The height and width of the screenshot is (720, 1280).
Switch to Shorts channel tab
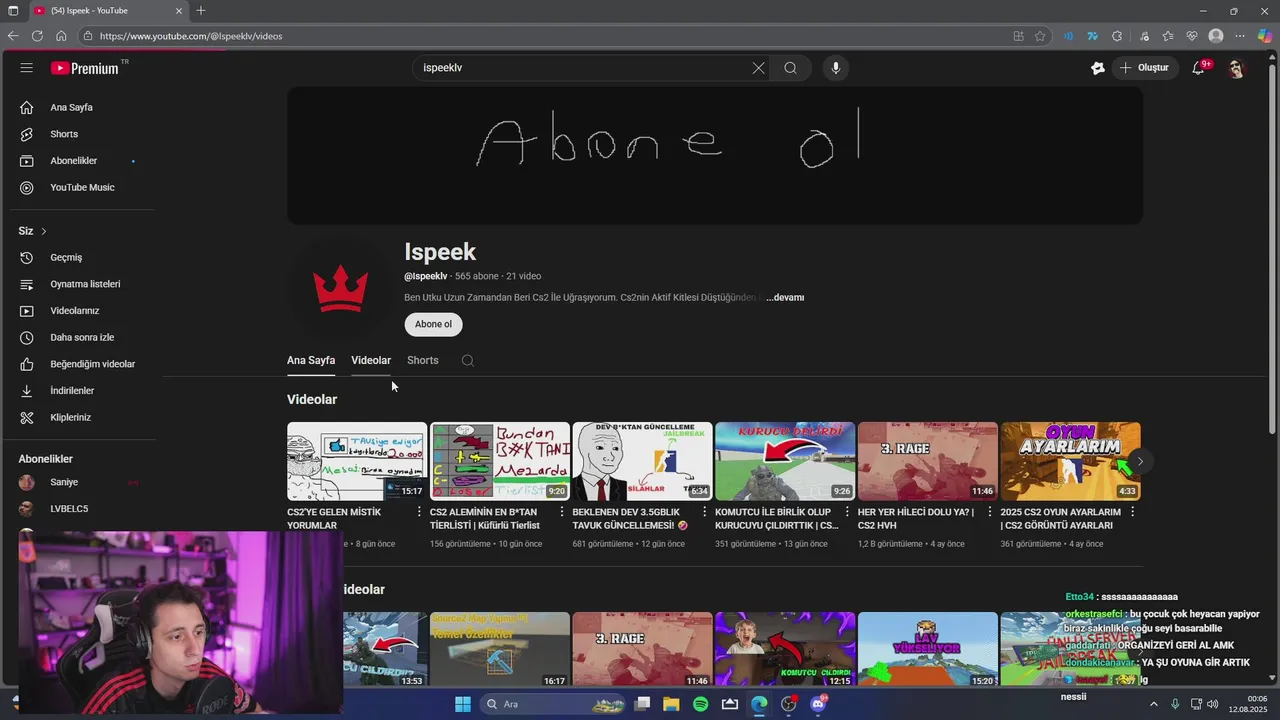pyautogui.click(x=423, y=360)
